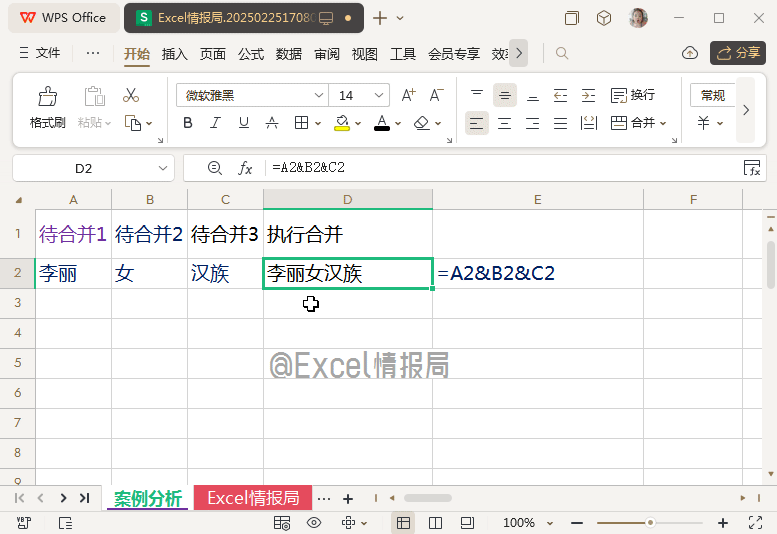Add a new sheet with plus icon

(348, 498)
